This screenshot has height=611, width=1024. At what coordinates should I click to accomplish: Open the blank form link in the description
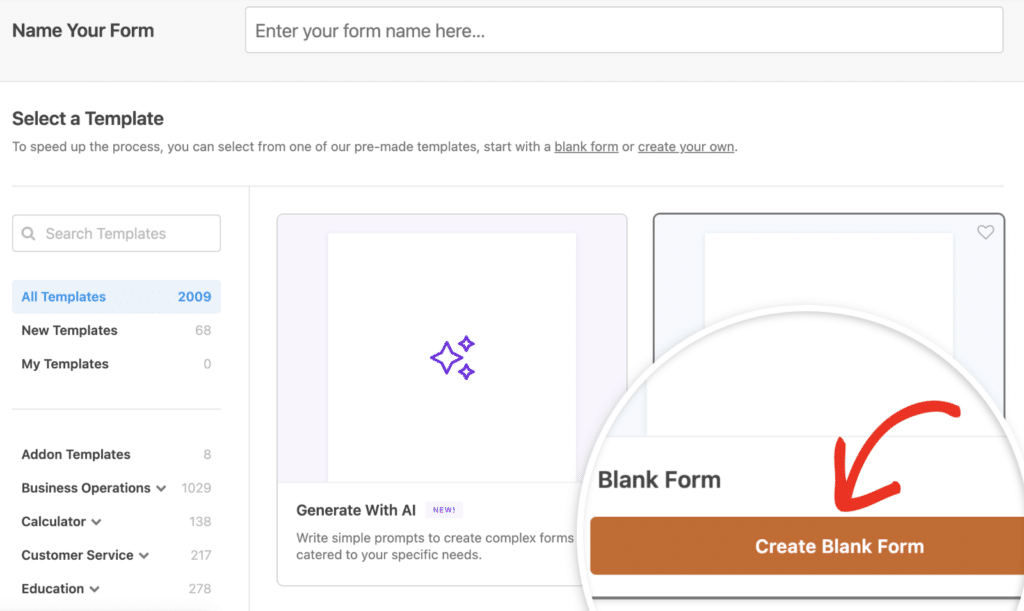pyautogui.click(x=586, y=146)
